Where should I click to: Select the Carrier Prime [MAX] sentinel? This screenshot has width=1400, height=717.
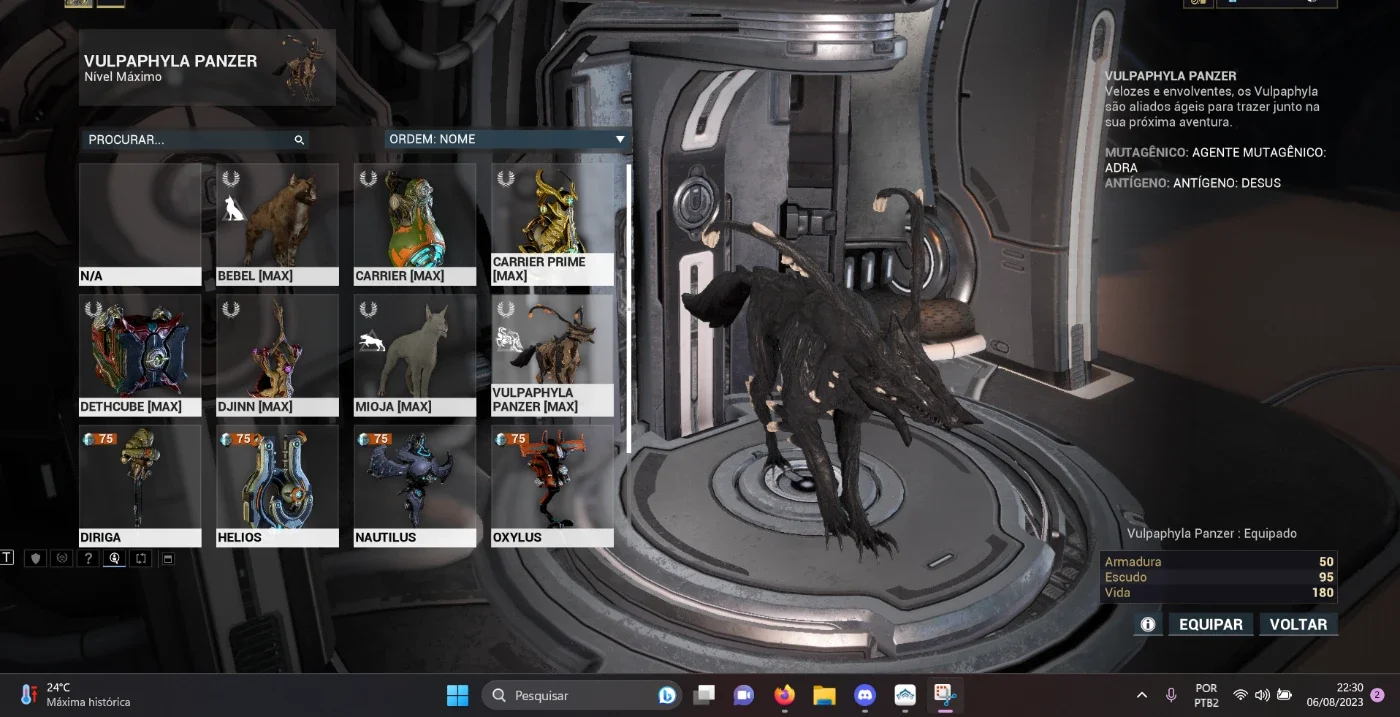coord(552,224)
